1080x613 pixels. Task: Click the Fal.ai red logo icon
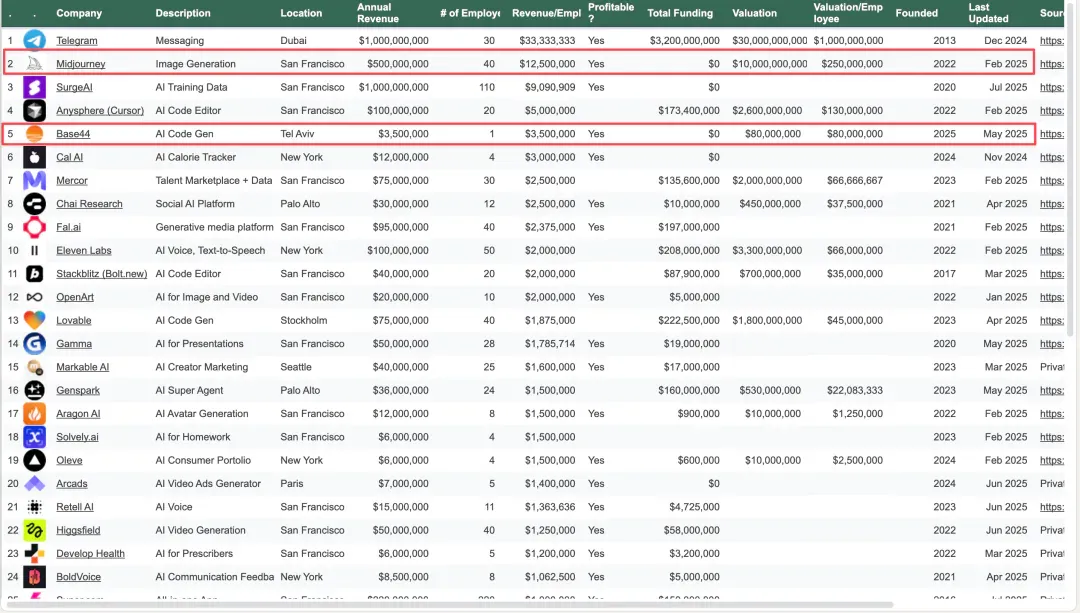(34, 227)
